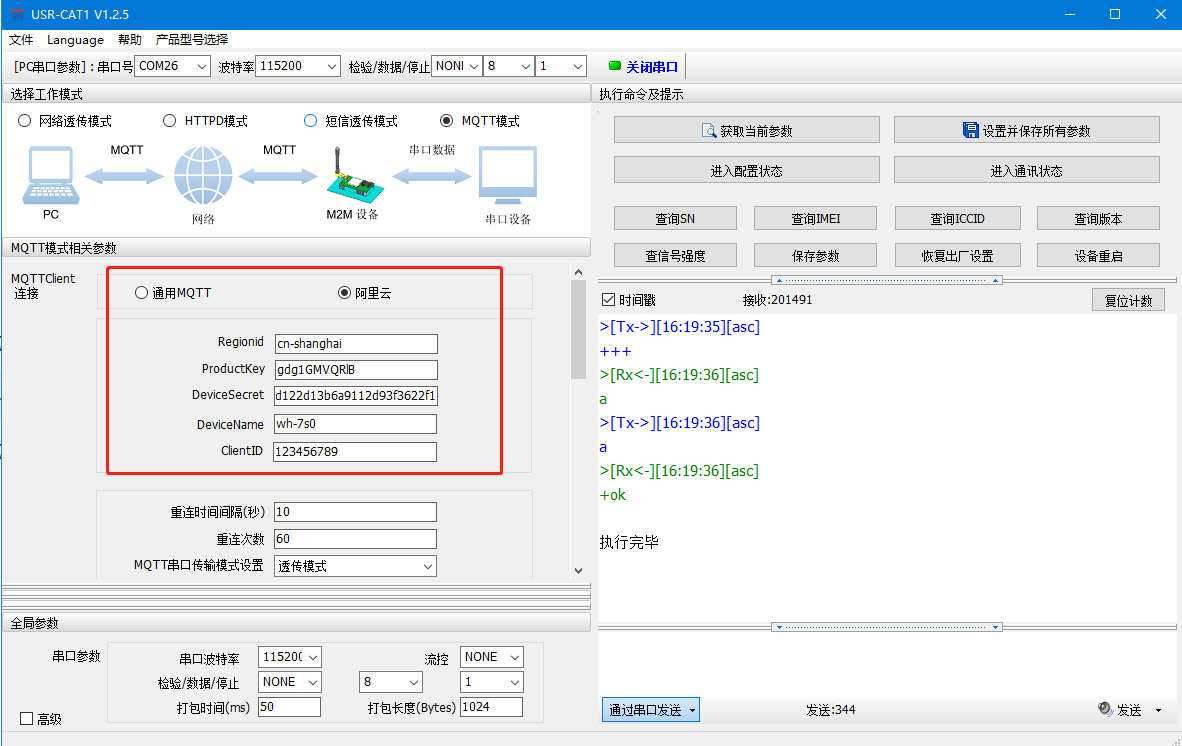
Task: Click the M2M device module icon
Action: (352, 177)
